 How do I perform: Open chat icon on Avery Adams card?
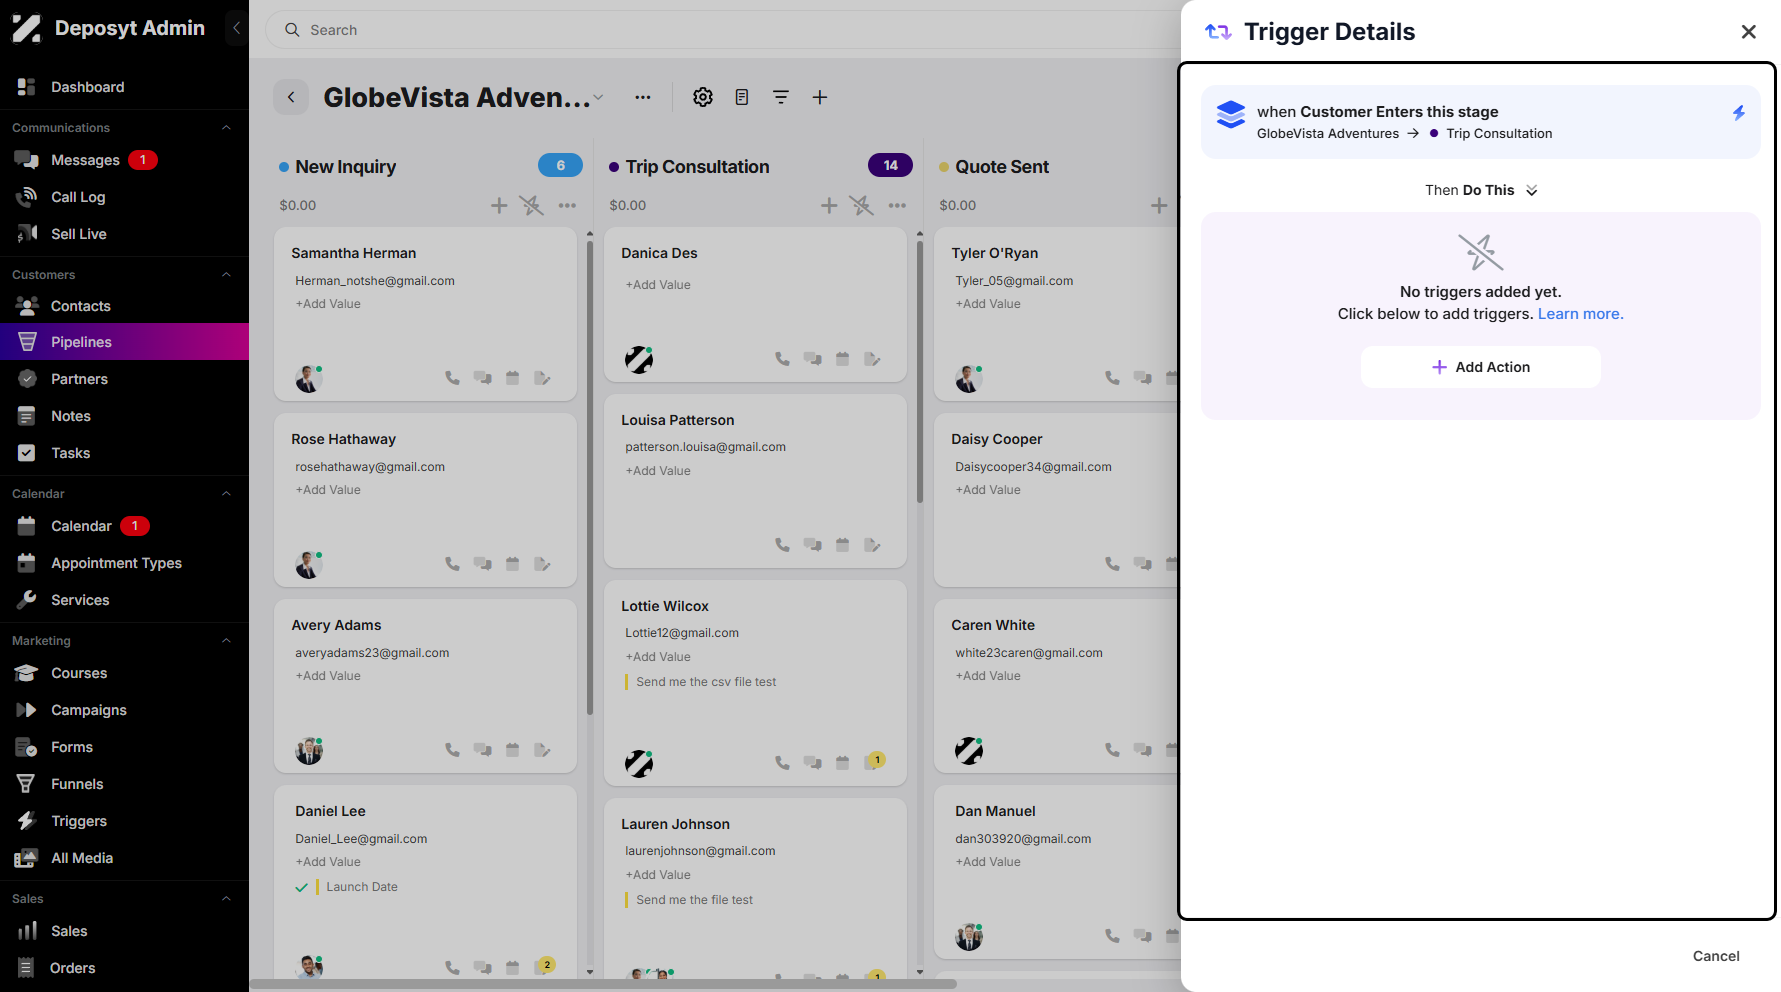(x=483, y=750)
